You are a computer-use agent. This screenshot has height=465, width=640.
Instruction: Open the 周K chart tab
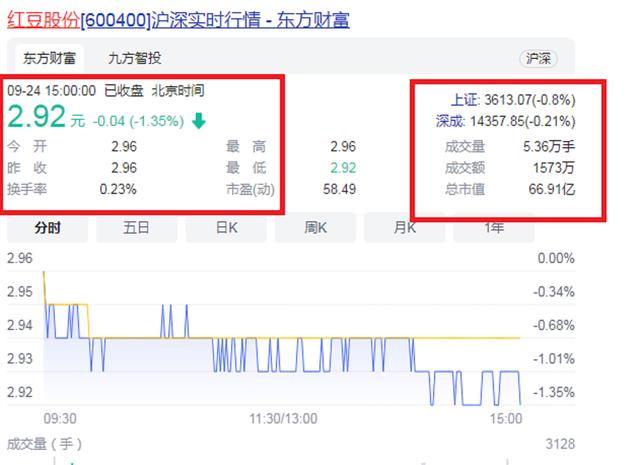tap(316, 228)
